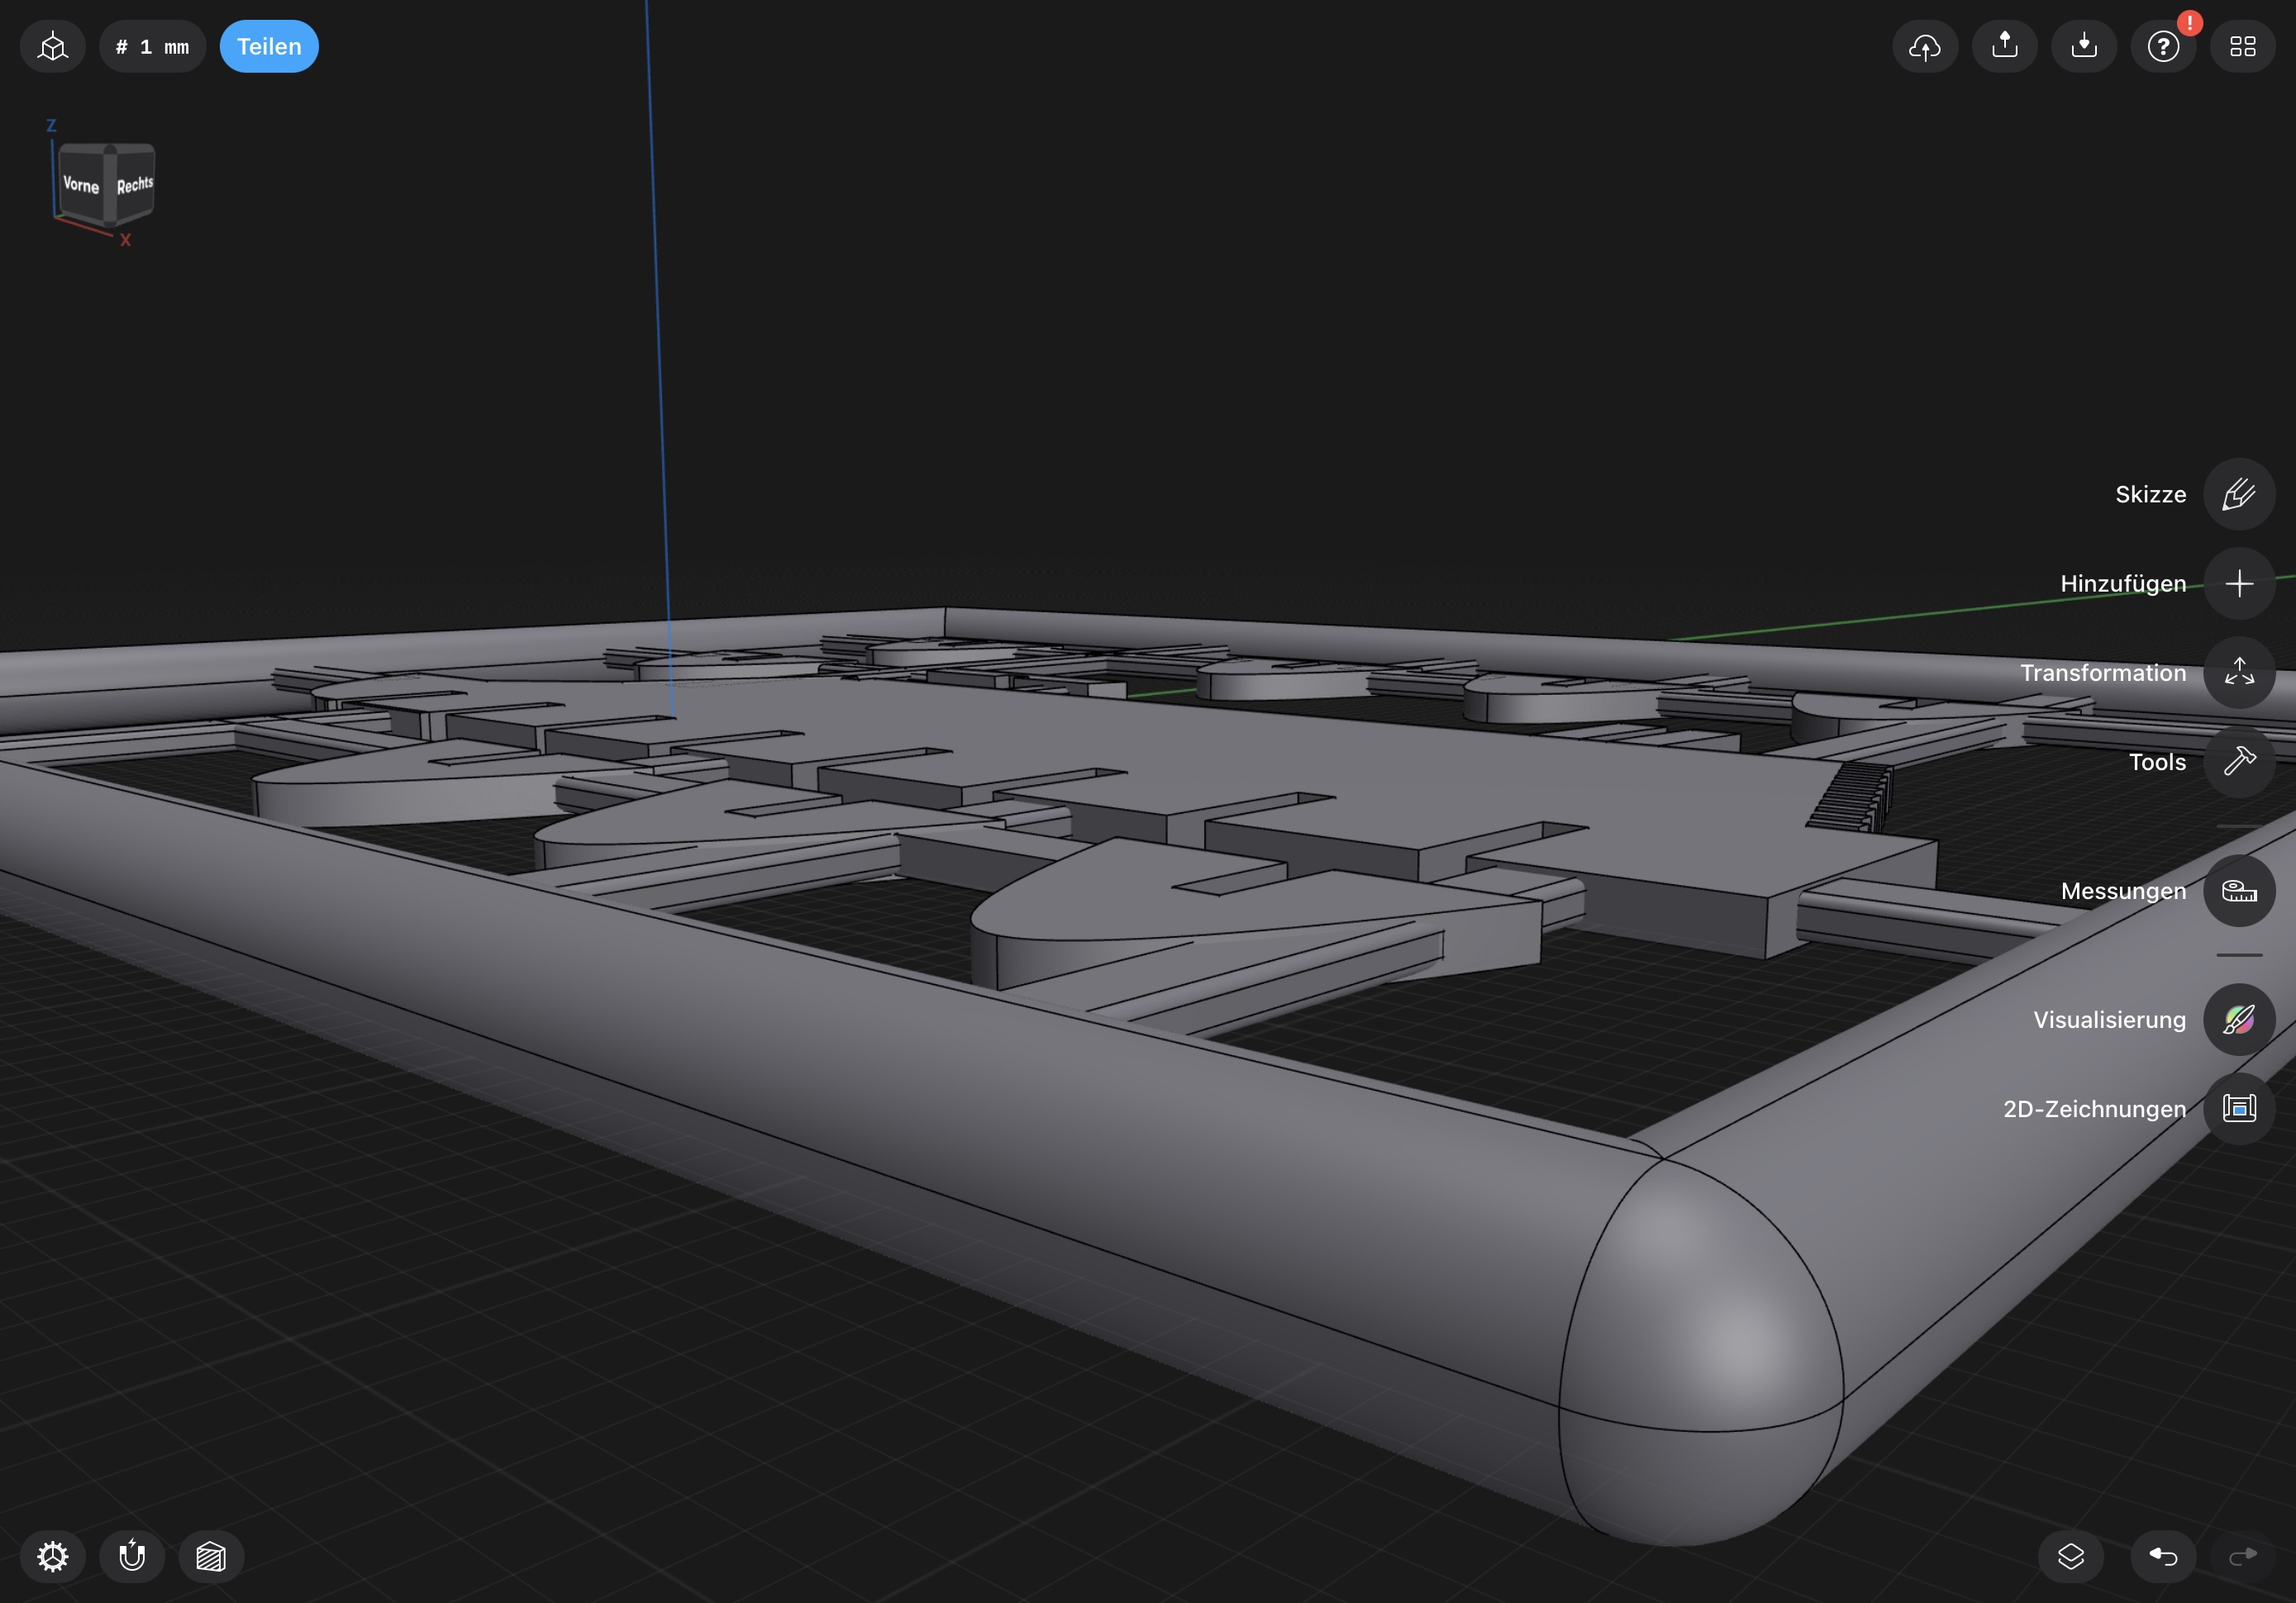Open the Skizze sketch tool
The width and height of the screenshot is (2296, 1603).
(x=2238, y=494)
